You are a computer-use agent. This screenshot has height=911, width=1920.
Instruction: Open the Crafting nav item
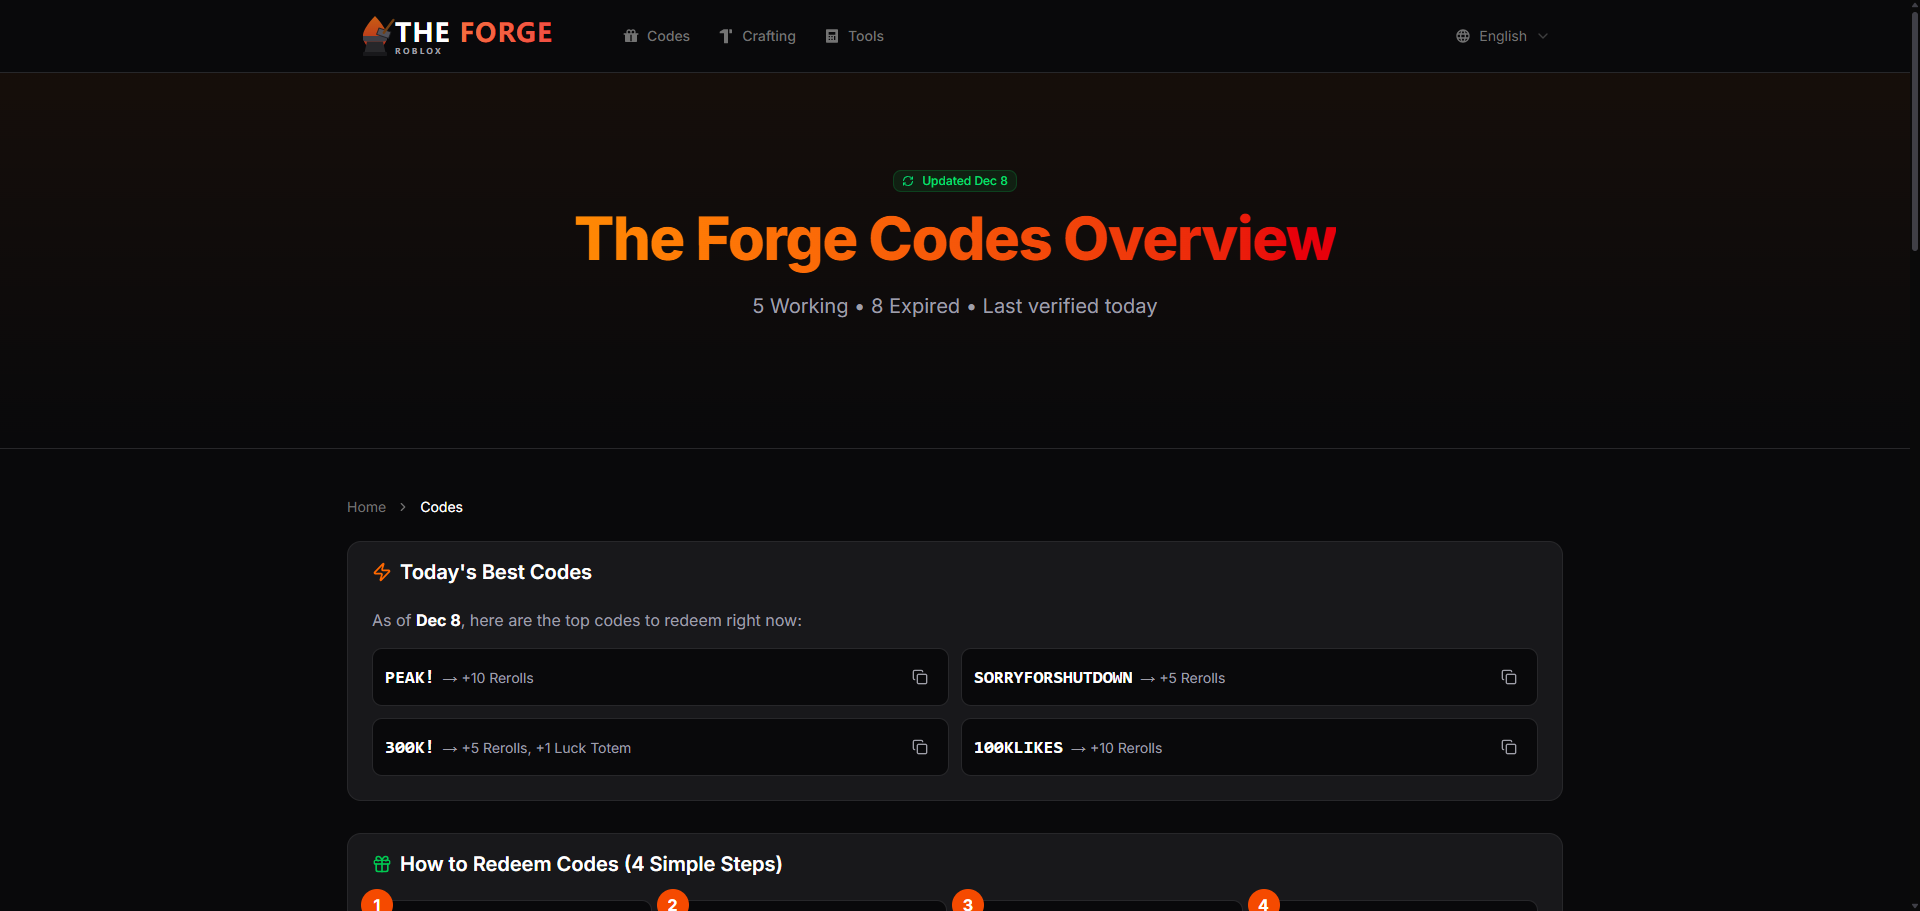(768, 36)
